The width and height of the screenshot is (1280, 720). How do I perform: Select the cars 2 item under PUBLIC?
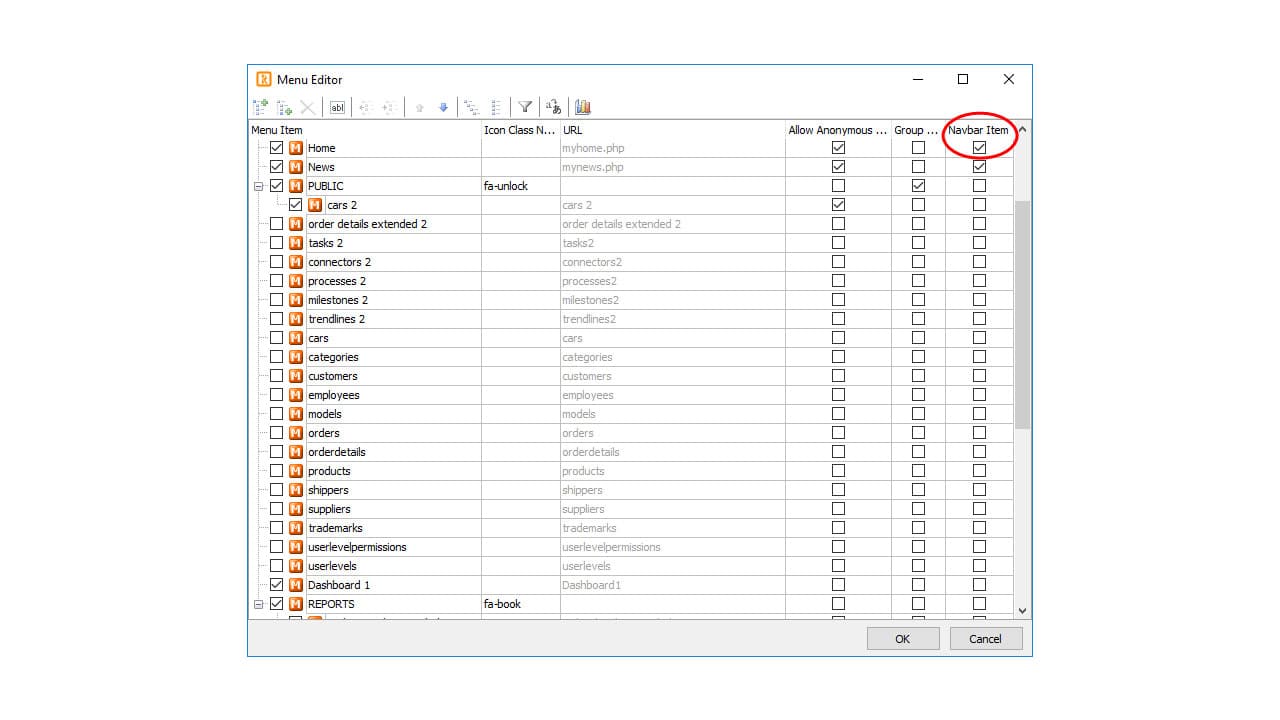(343, 204)
